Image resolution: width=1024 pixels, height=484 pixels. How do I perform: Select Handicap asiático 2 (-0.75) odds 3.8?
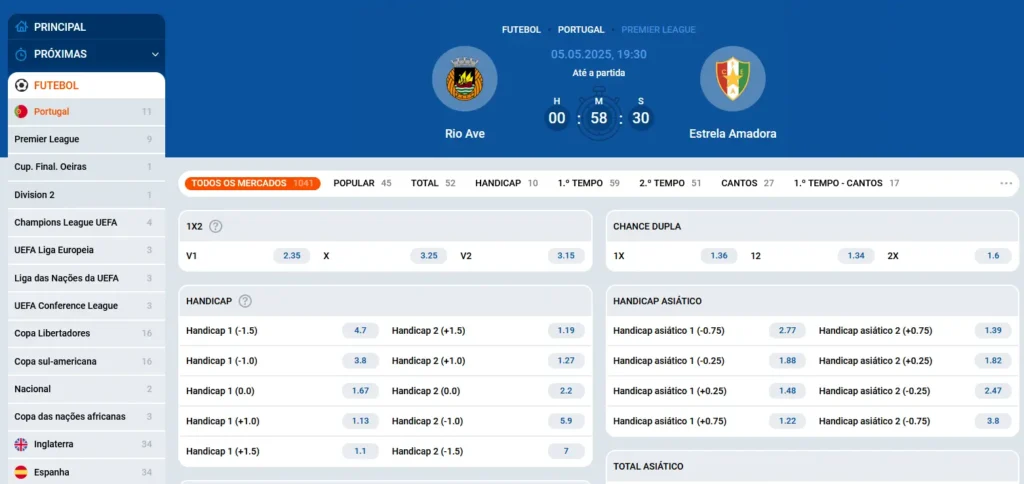point(993,421)
